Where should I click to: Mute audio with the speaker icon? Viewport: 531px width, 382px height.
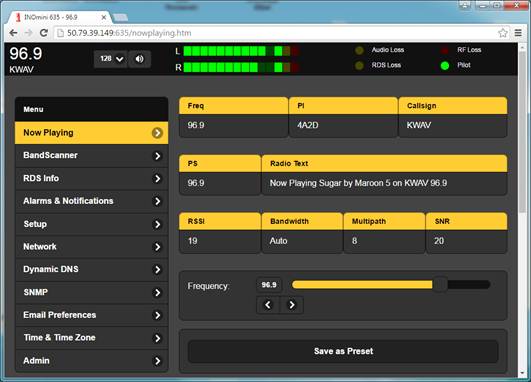tap(140, 59)
